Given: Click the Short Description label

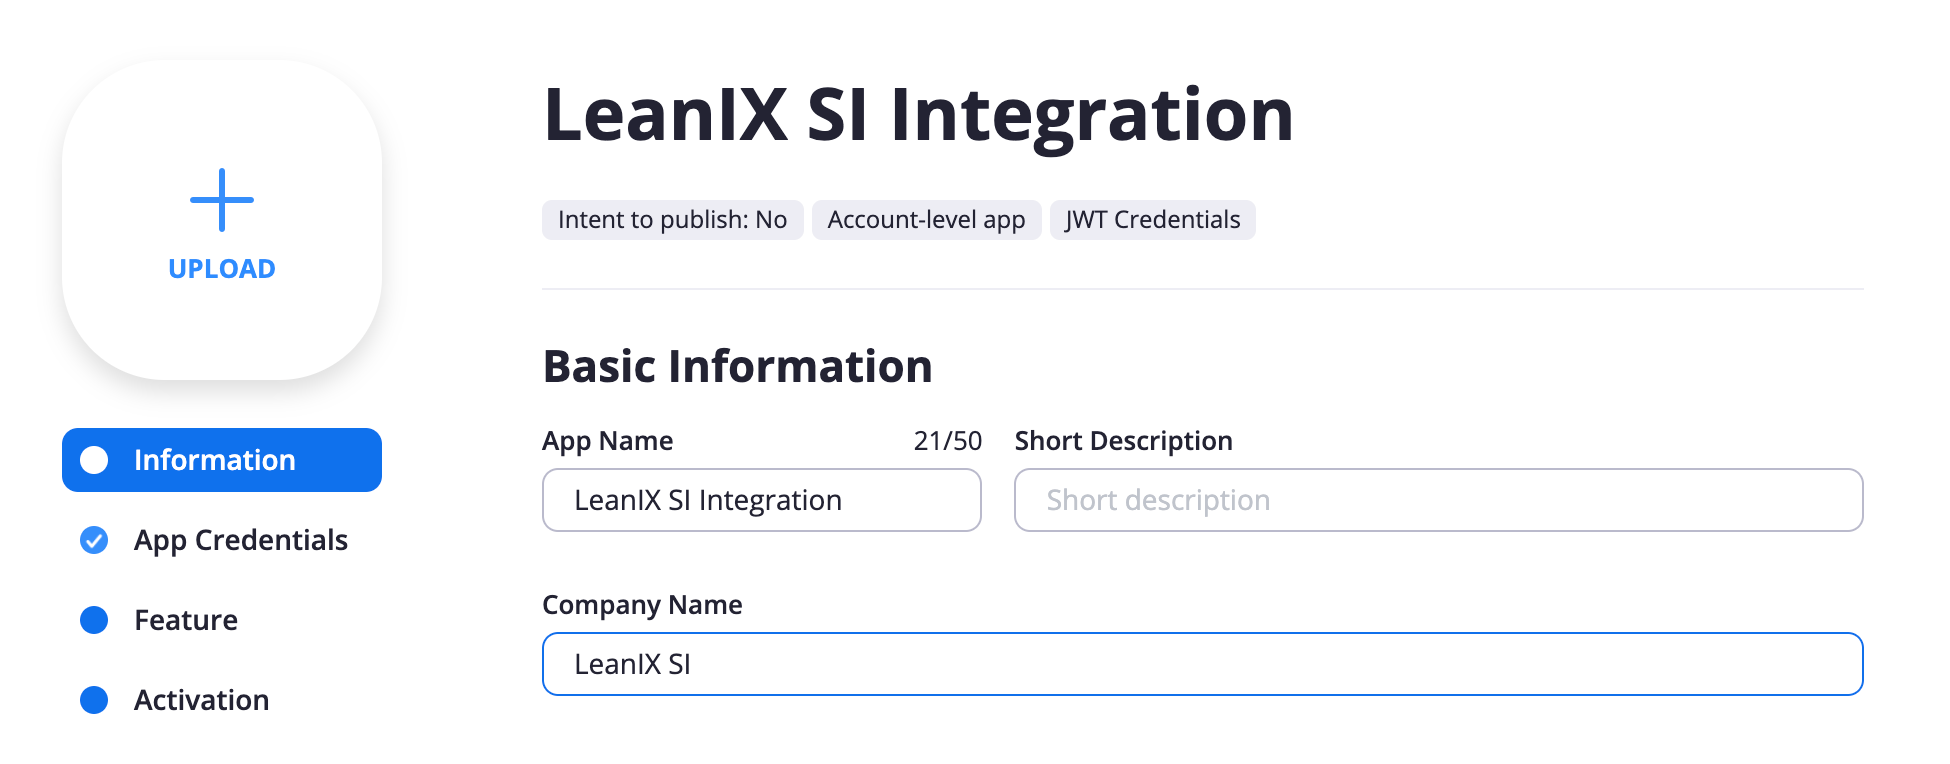Looking at the screenshot, I should [x=1124, y=442].
